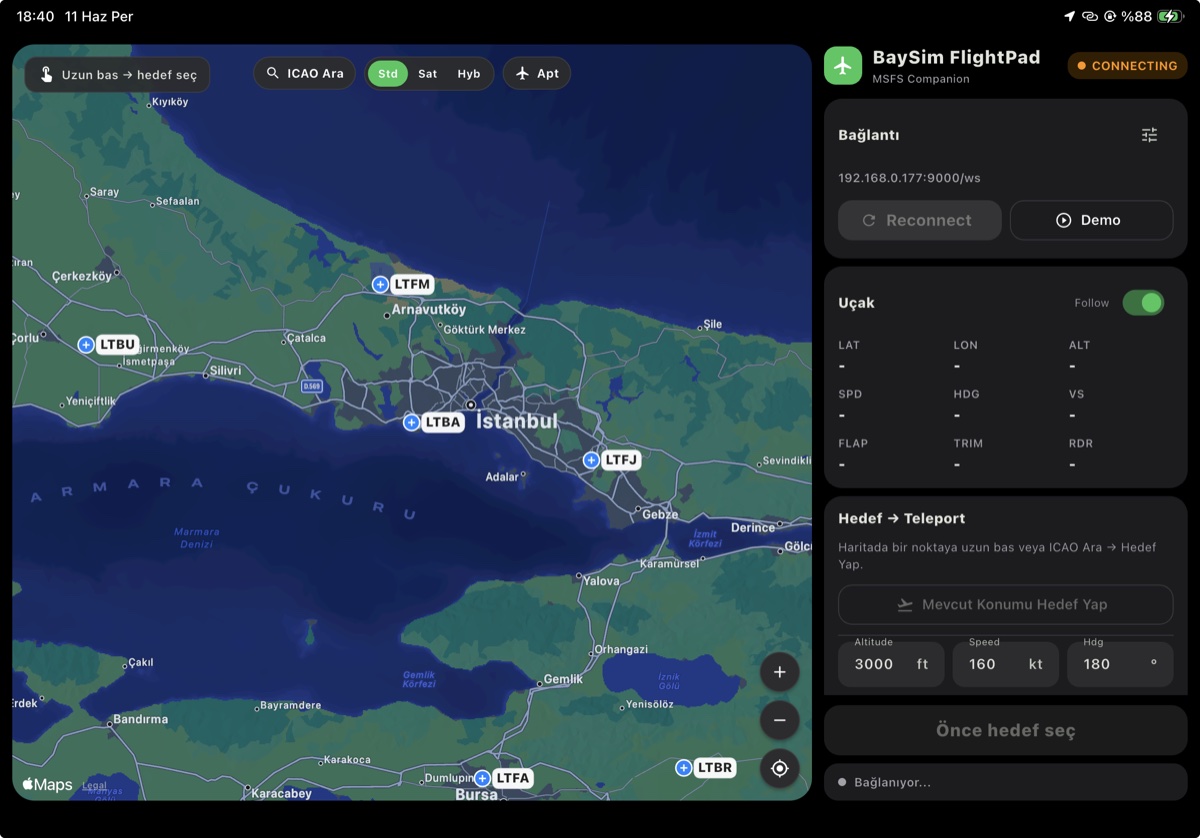Click the Arnavutköy map label
The height and width of the screenshot is (838, 1200).
[x=428, y=310]
